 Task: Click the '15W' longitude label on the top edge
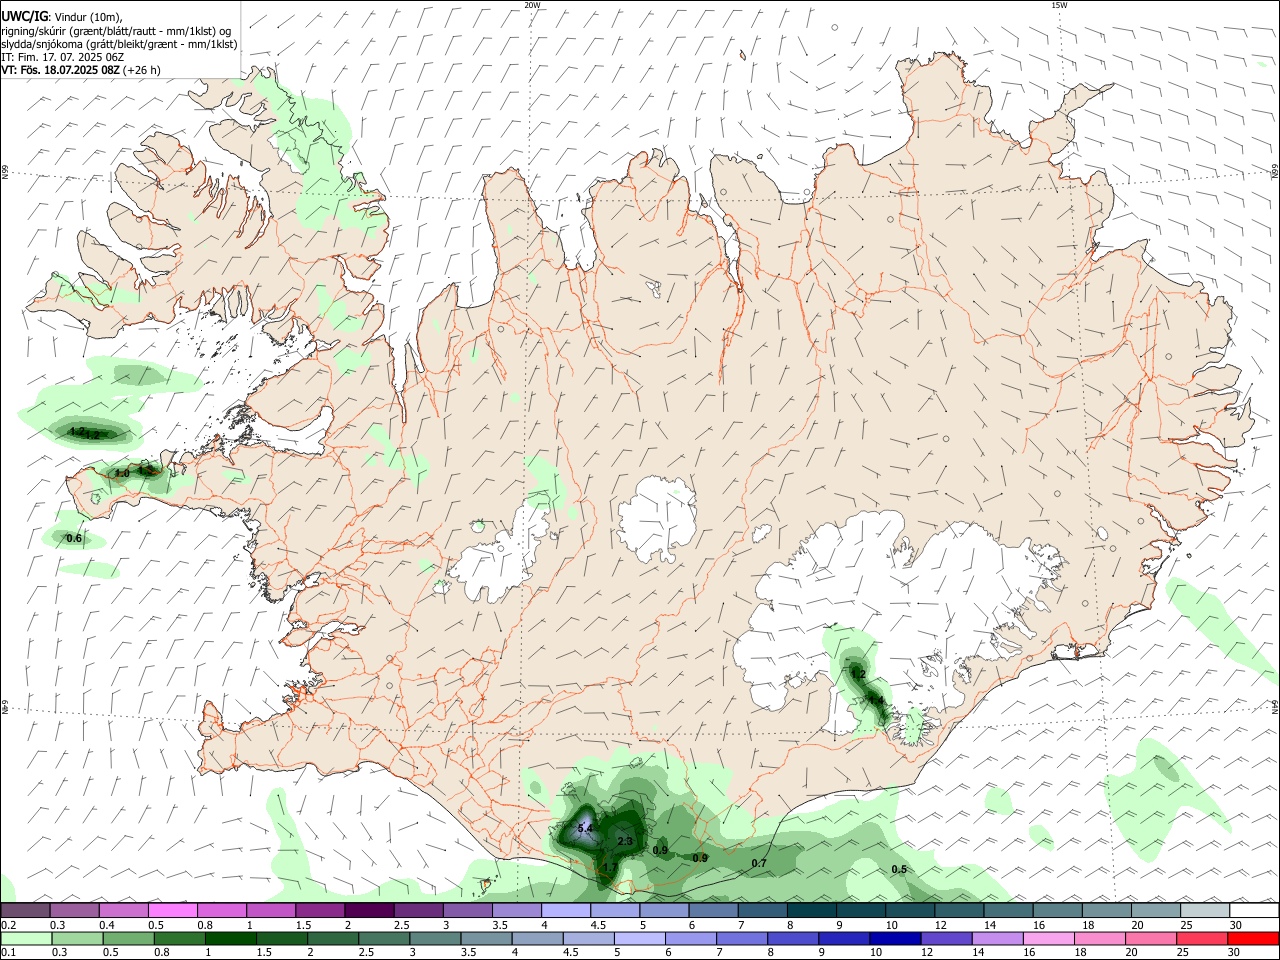1059,4
